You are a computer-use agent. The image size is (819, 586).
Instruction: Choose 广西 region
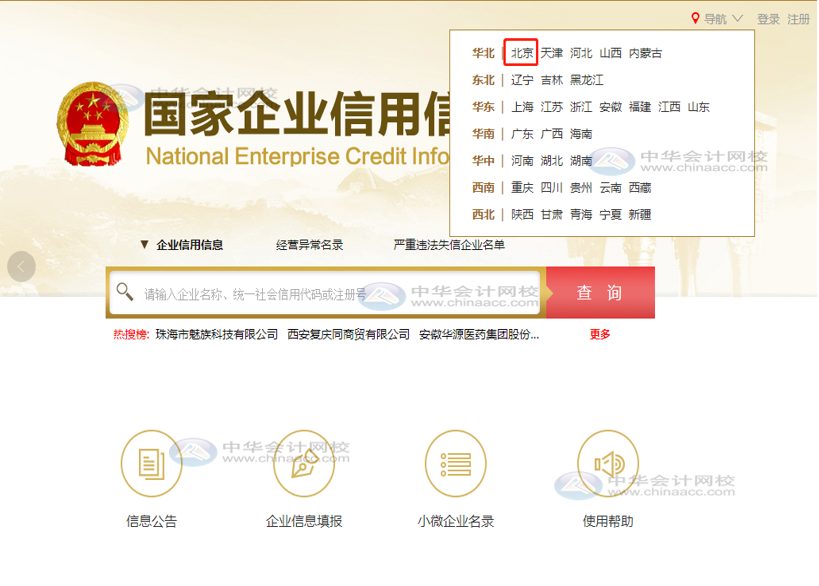[x=552, y=134]
